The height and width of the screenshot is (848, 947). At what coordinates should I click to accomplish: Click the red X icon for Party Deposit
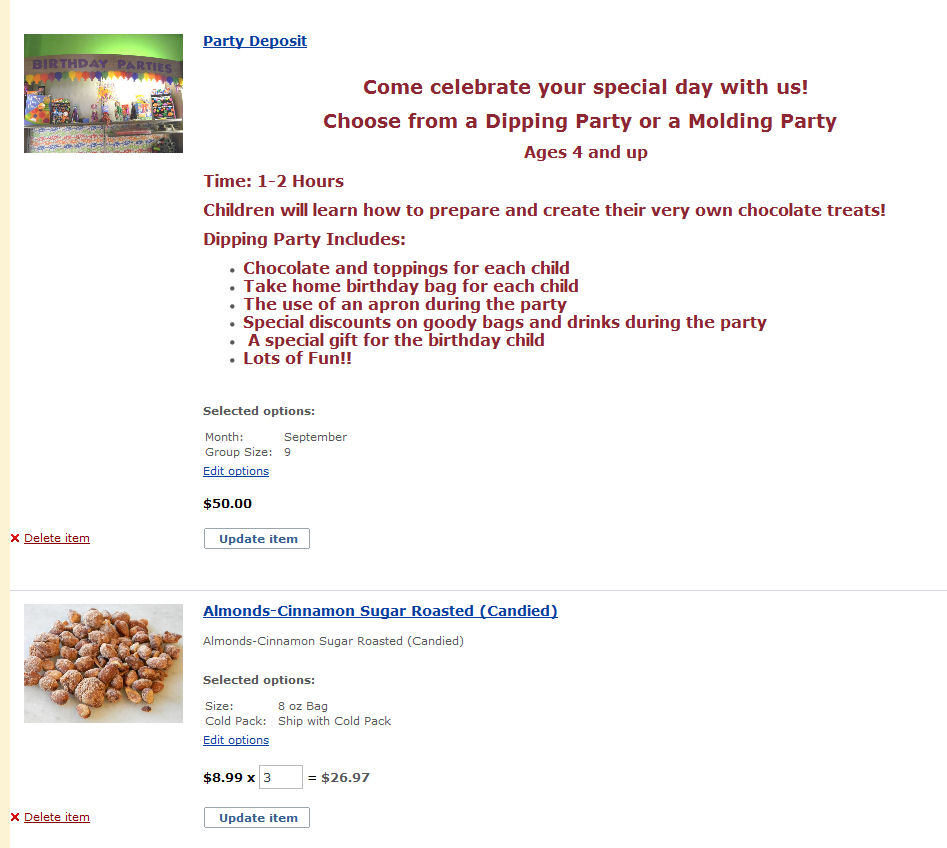tap(15, 538)
